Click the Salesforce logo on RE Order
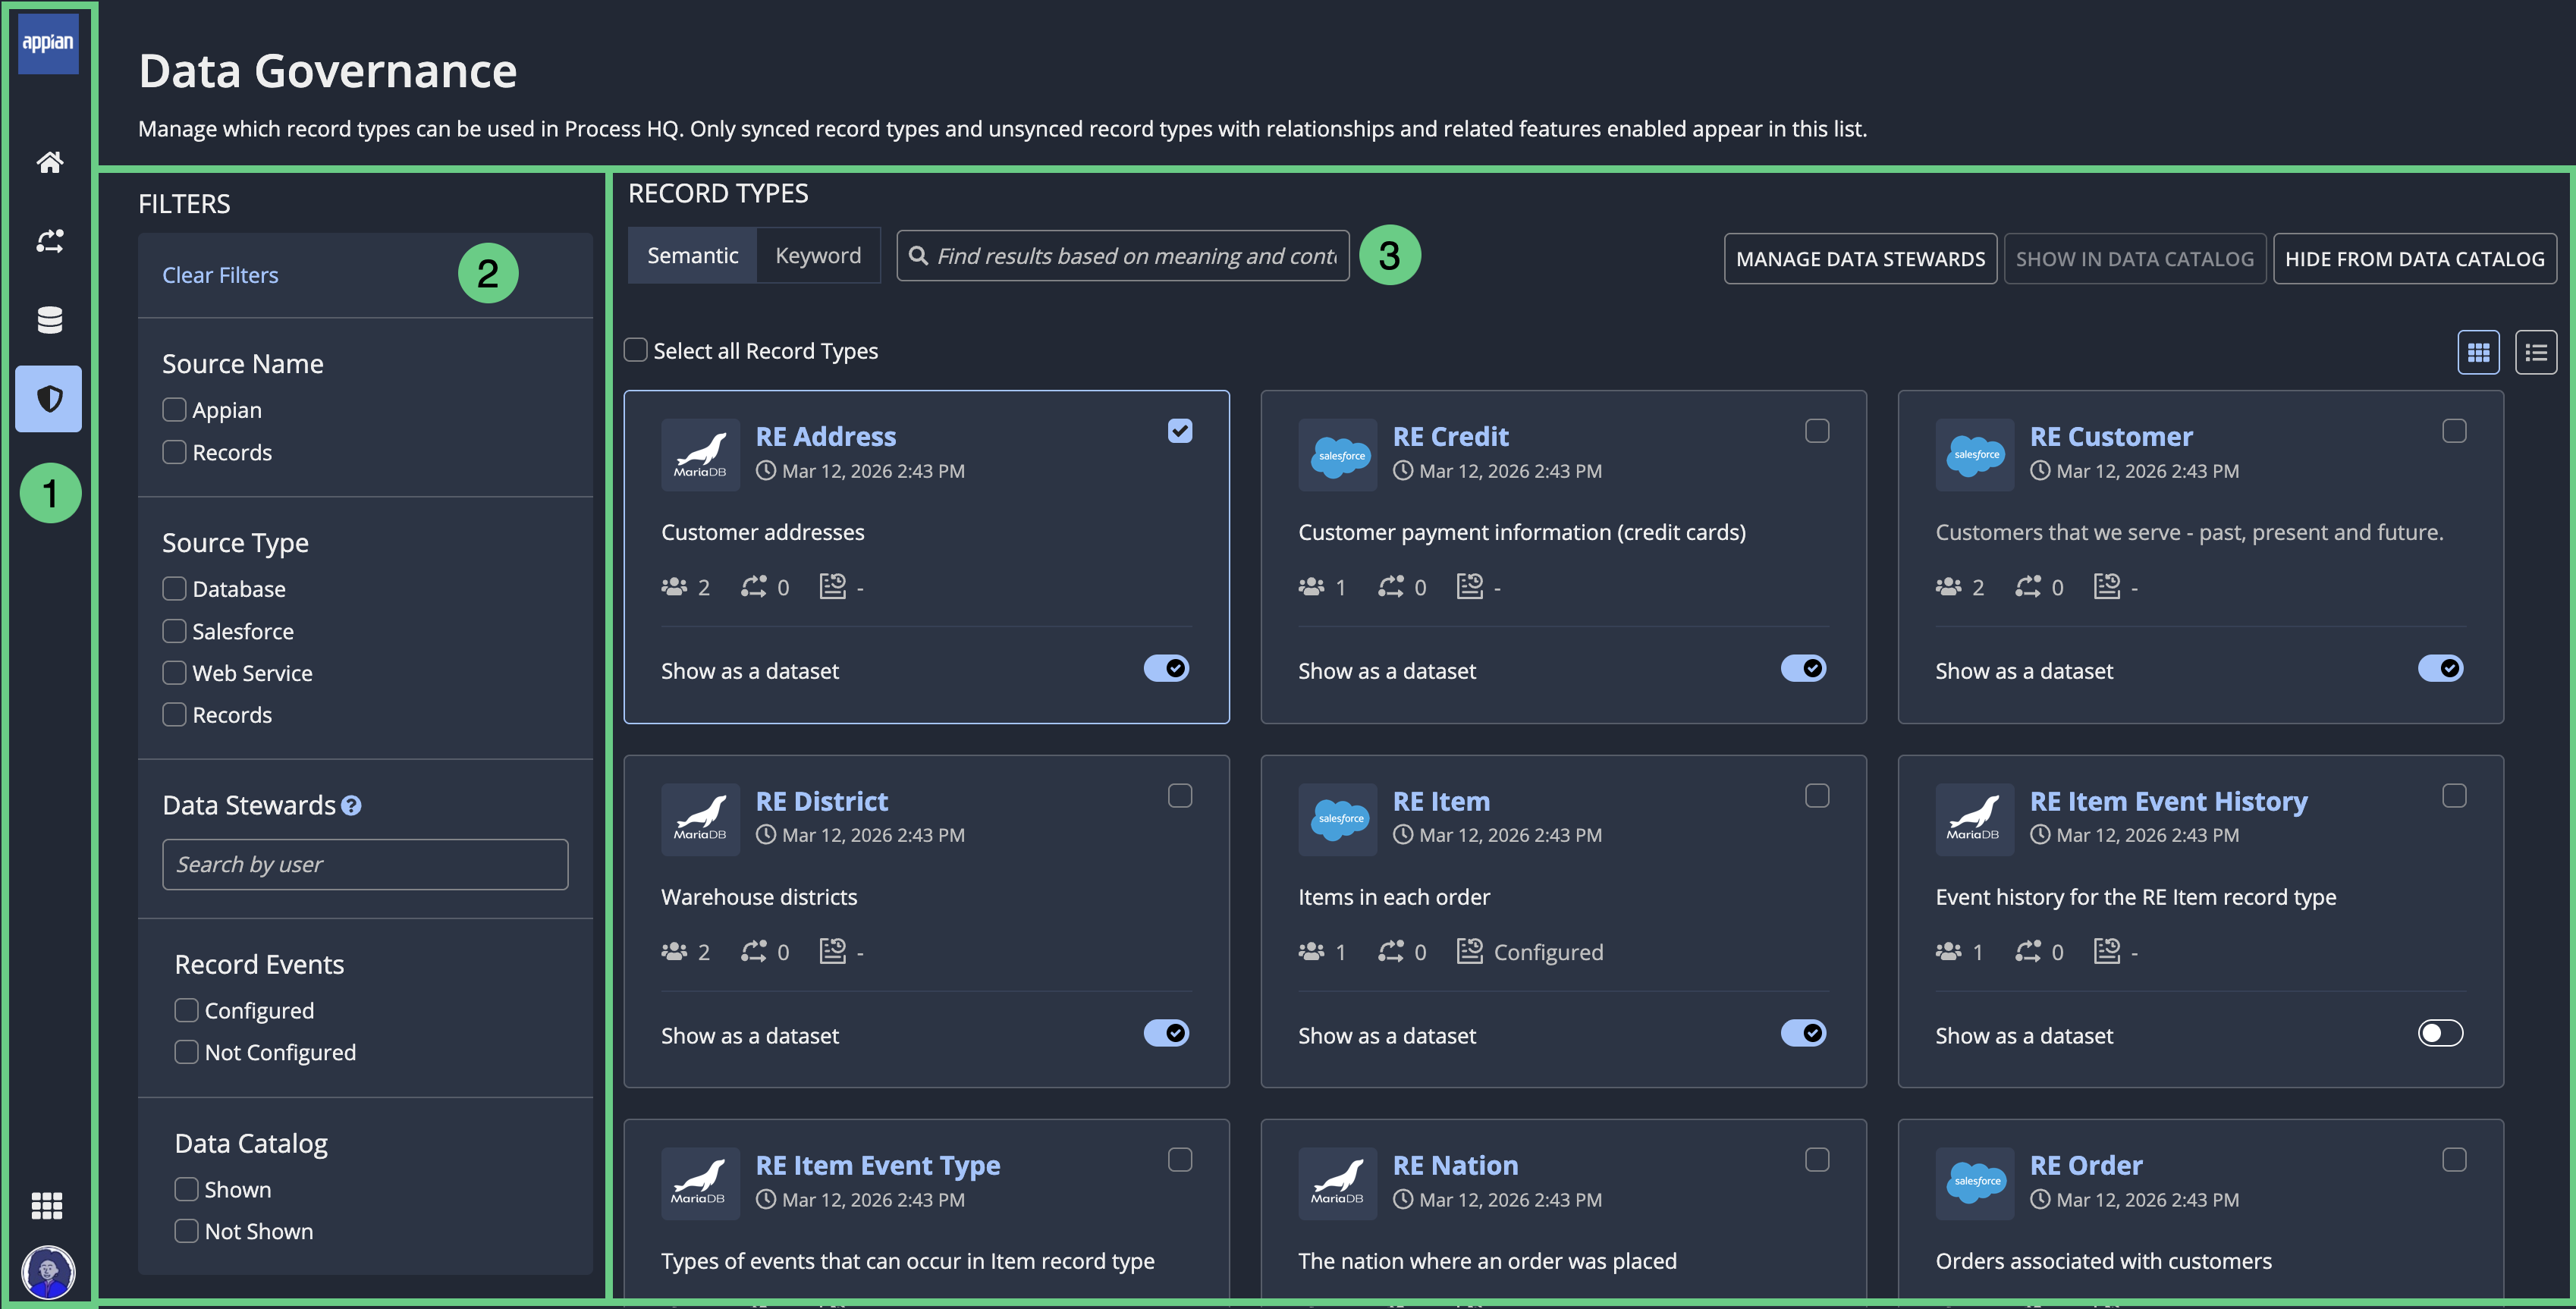This screenshot has height=1309, width=2576. pyautogui.click(x=1974, y=1184)
